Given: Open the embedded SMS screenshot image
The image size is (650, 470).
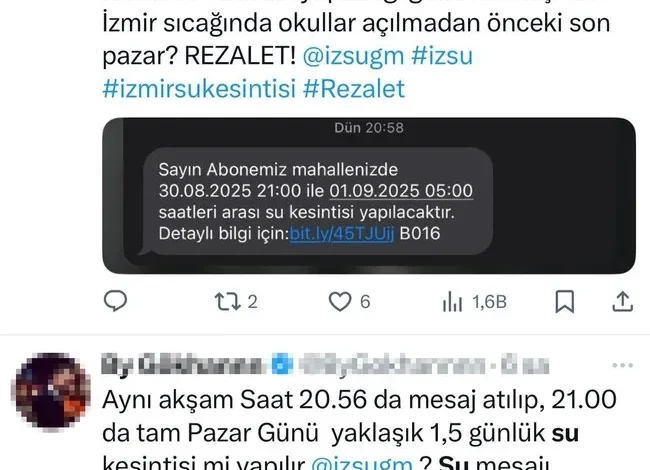Looking at the screenshot, I should tap(369, 196).
